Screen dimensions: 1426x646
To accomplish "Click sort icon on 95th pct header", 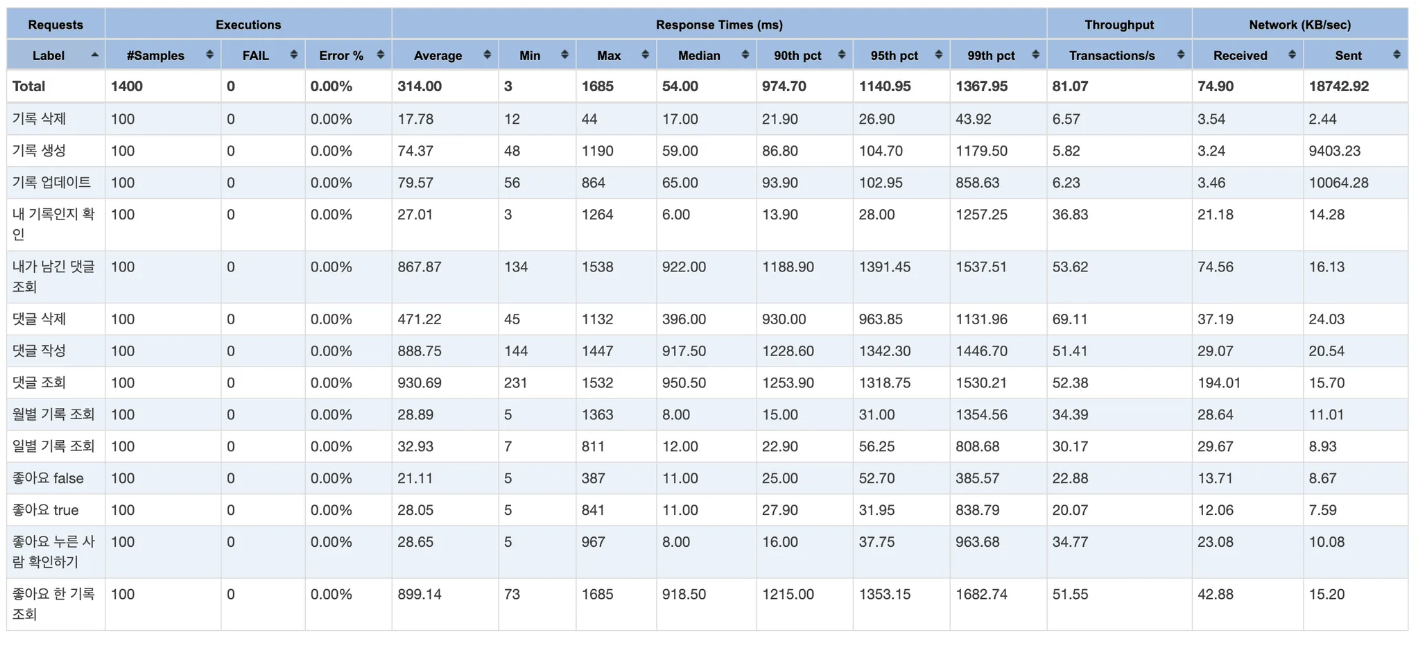I will (x=939, y=55).
